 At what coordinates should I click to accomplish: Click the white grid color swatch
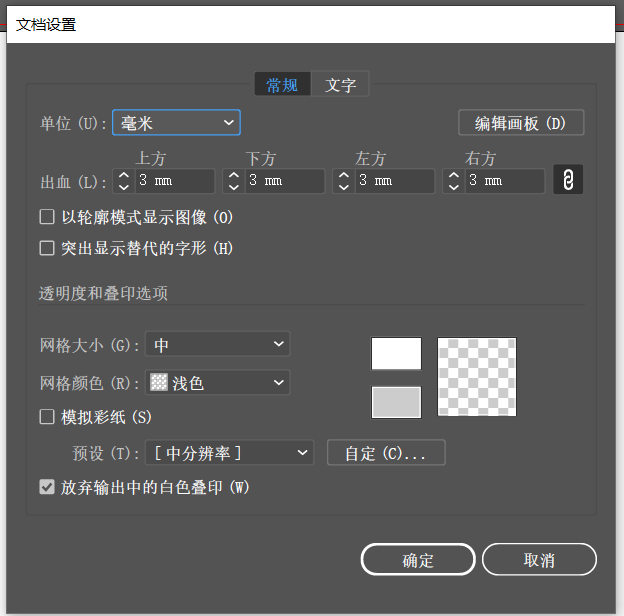[396, 354]
